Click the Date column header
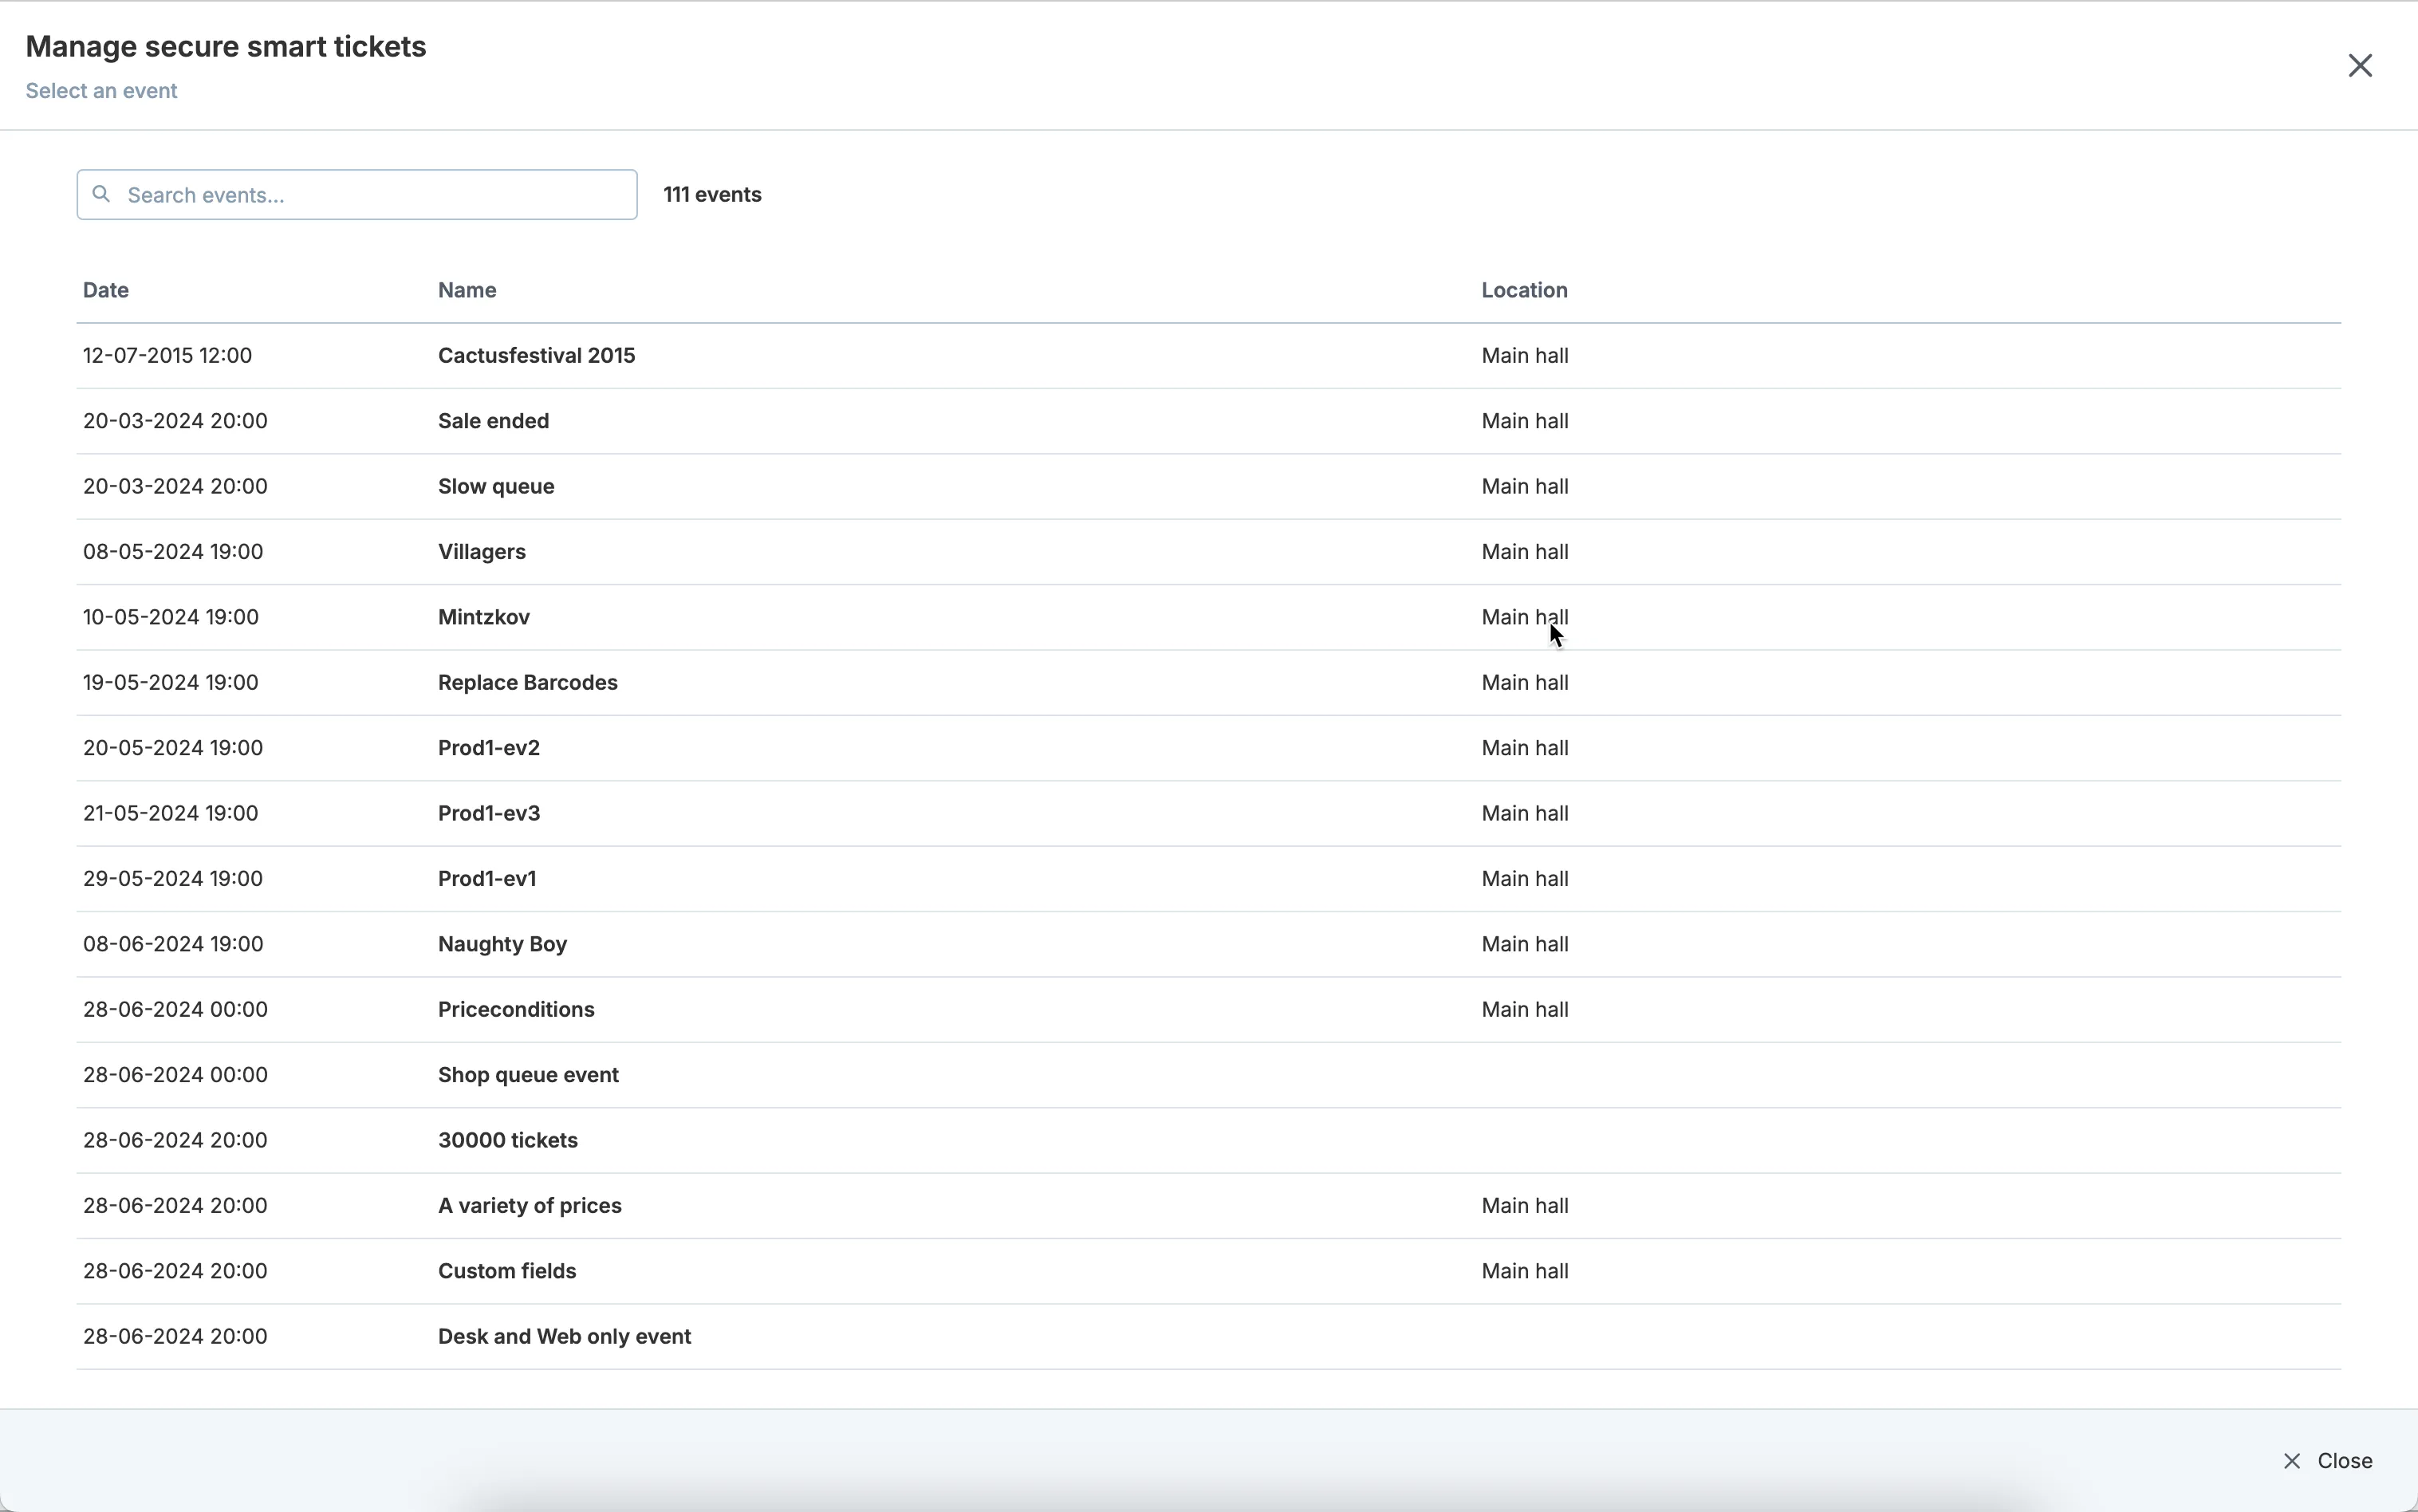2418x1512 pixels. point(106,290)
